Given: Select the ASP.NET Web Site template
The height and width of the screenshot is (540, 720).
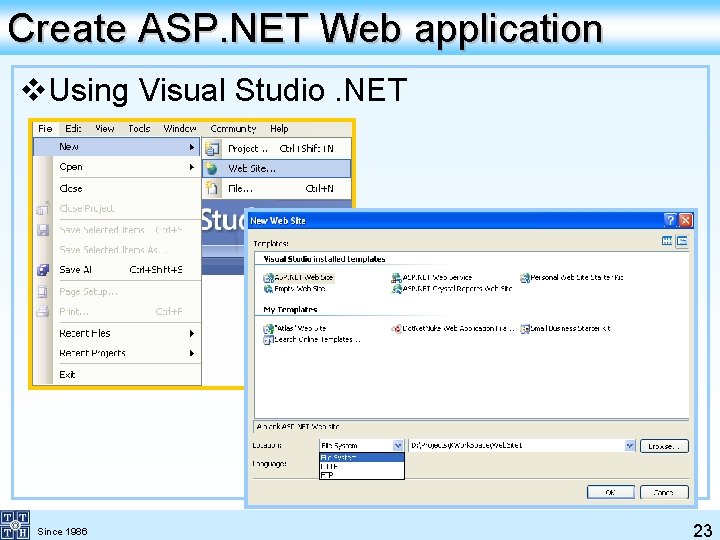Looking at the screenshot, I should pos(298,278).
